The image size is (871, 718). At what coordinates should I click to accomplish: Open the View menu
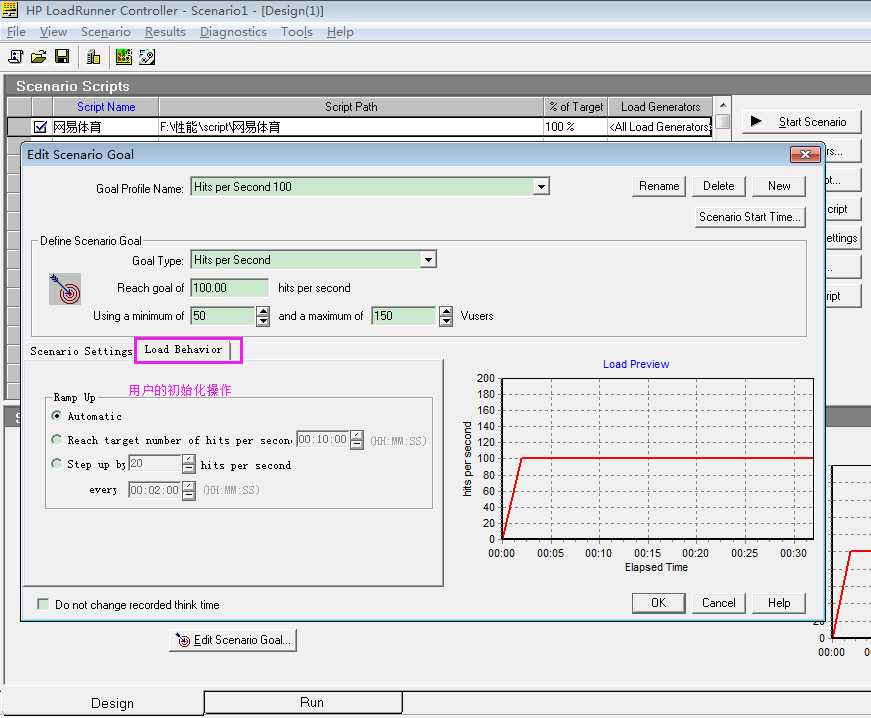click(x=53, y=32)
